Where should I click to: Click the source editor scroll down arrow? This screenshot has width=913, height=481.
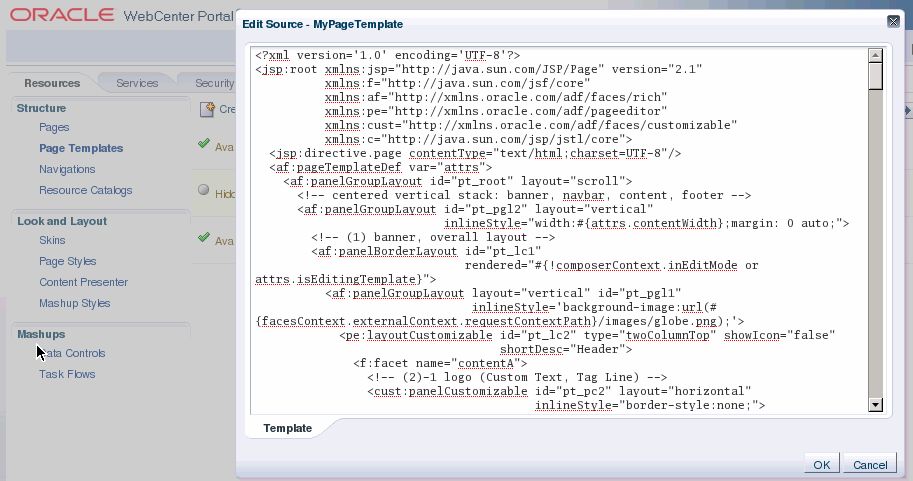point(875,405)
